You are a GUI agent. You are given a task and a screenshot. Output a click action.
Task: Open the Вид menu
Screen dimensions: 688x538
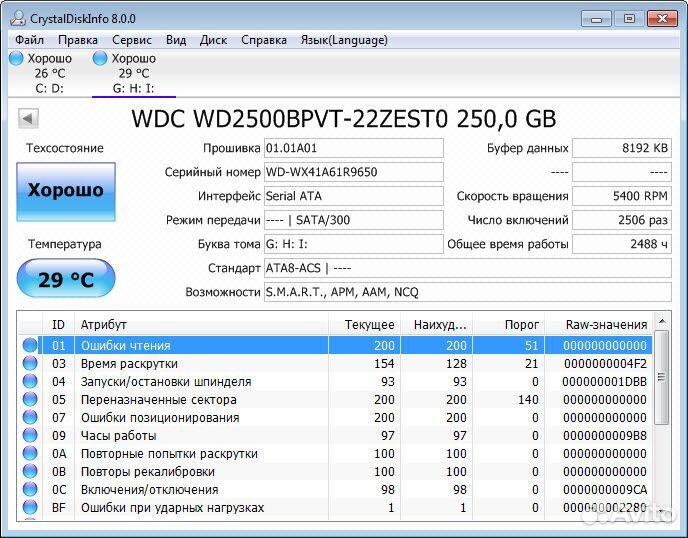tap(176, 40)
